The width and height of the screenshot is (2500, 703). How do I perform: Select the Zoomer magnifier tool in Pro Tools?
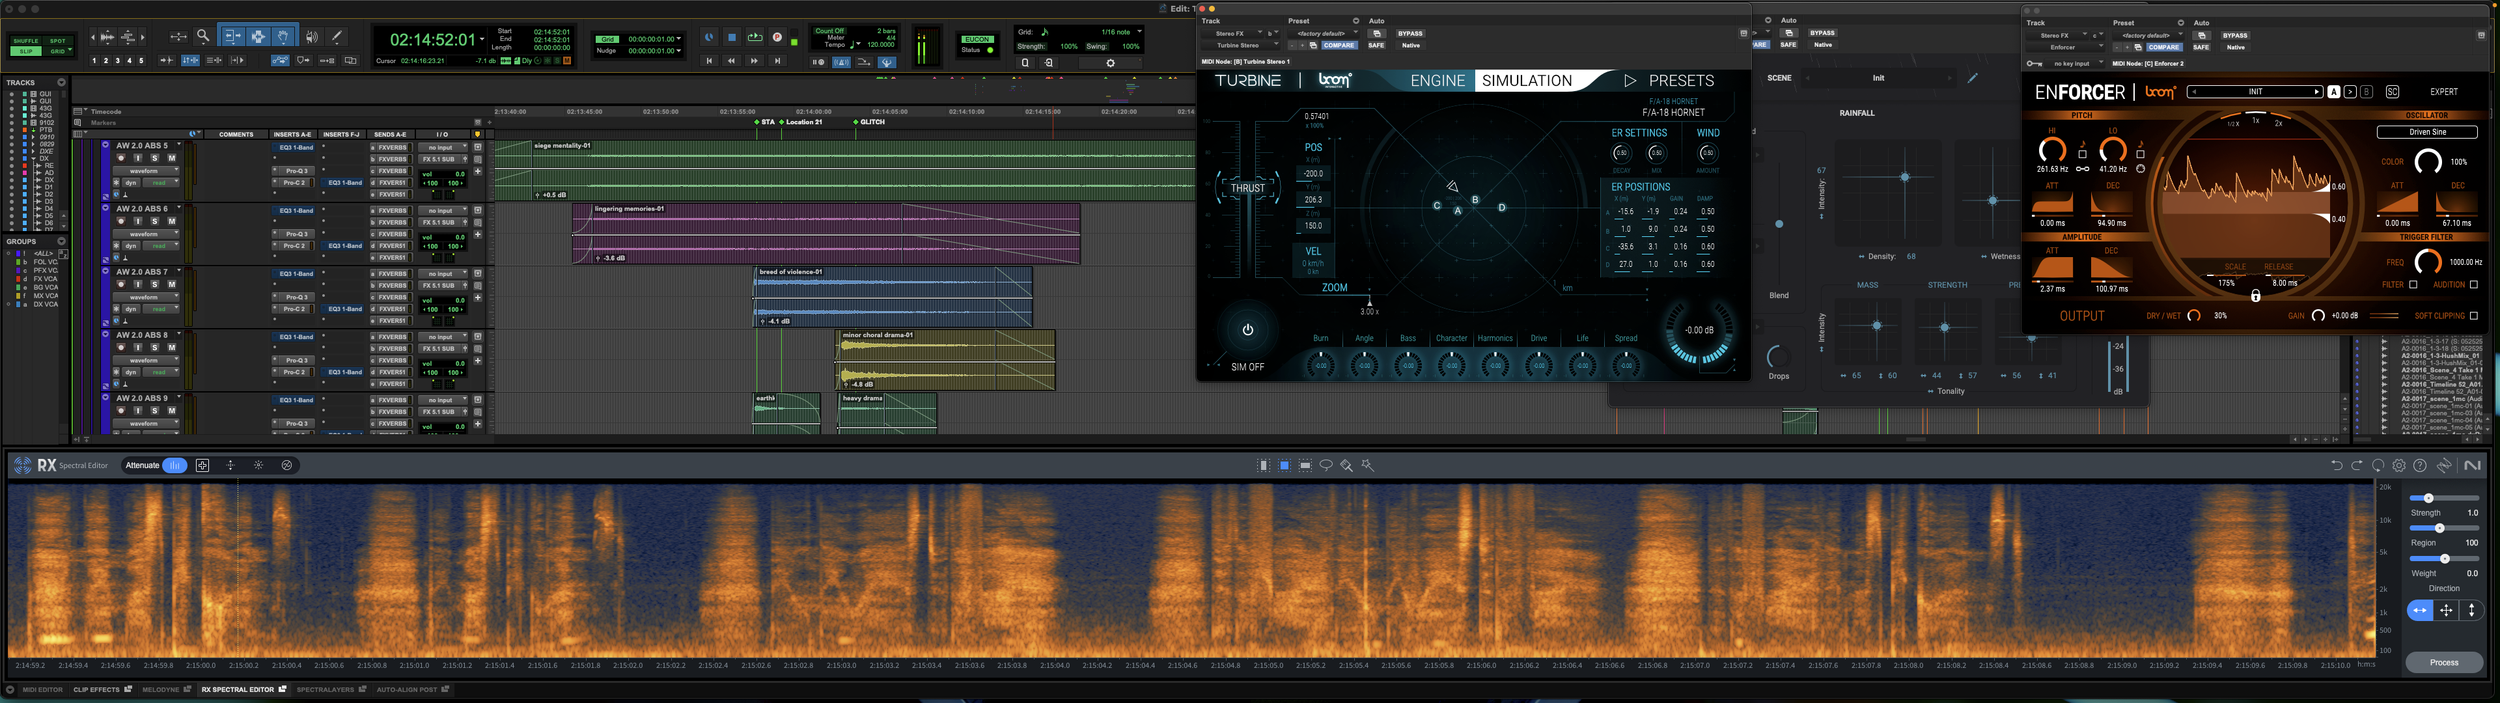203,37
